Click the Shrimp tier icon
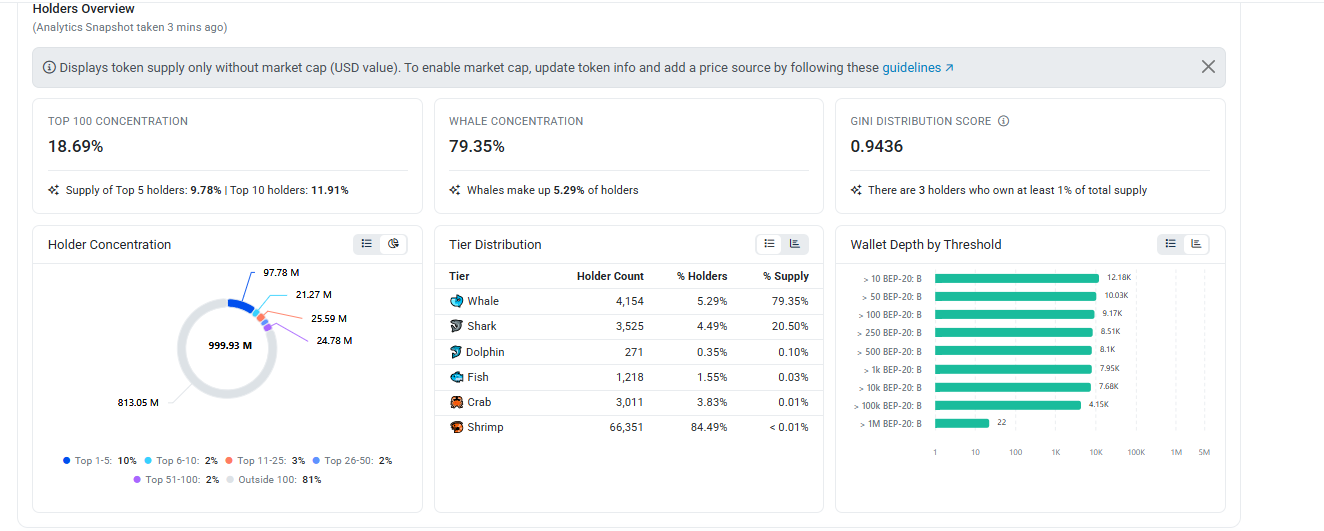The width and height of the screenshot is (1324, 531). 457,427
